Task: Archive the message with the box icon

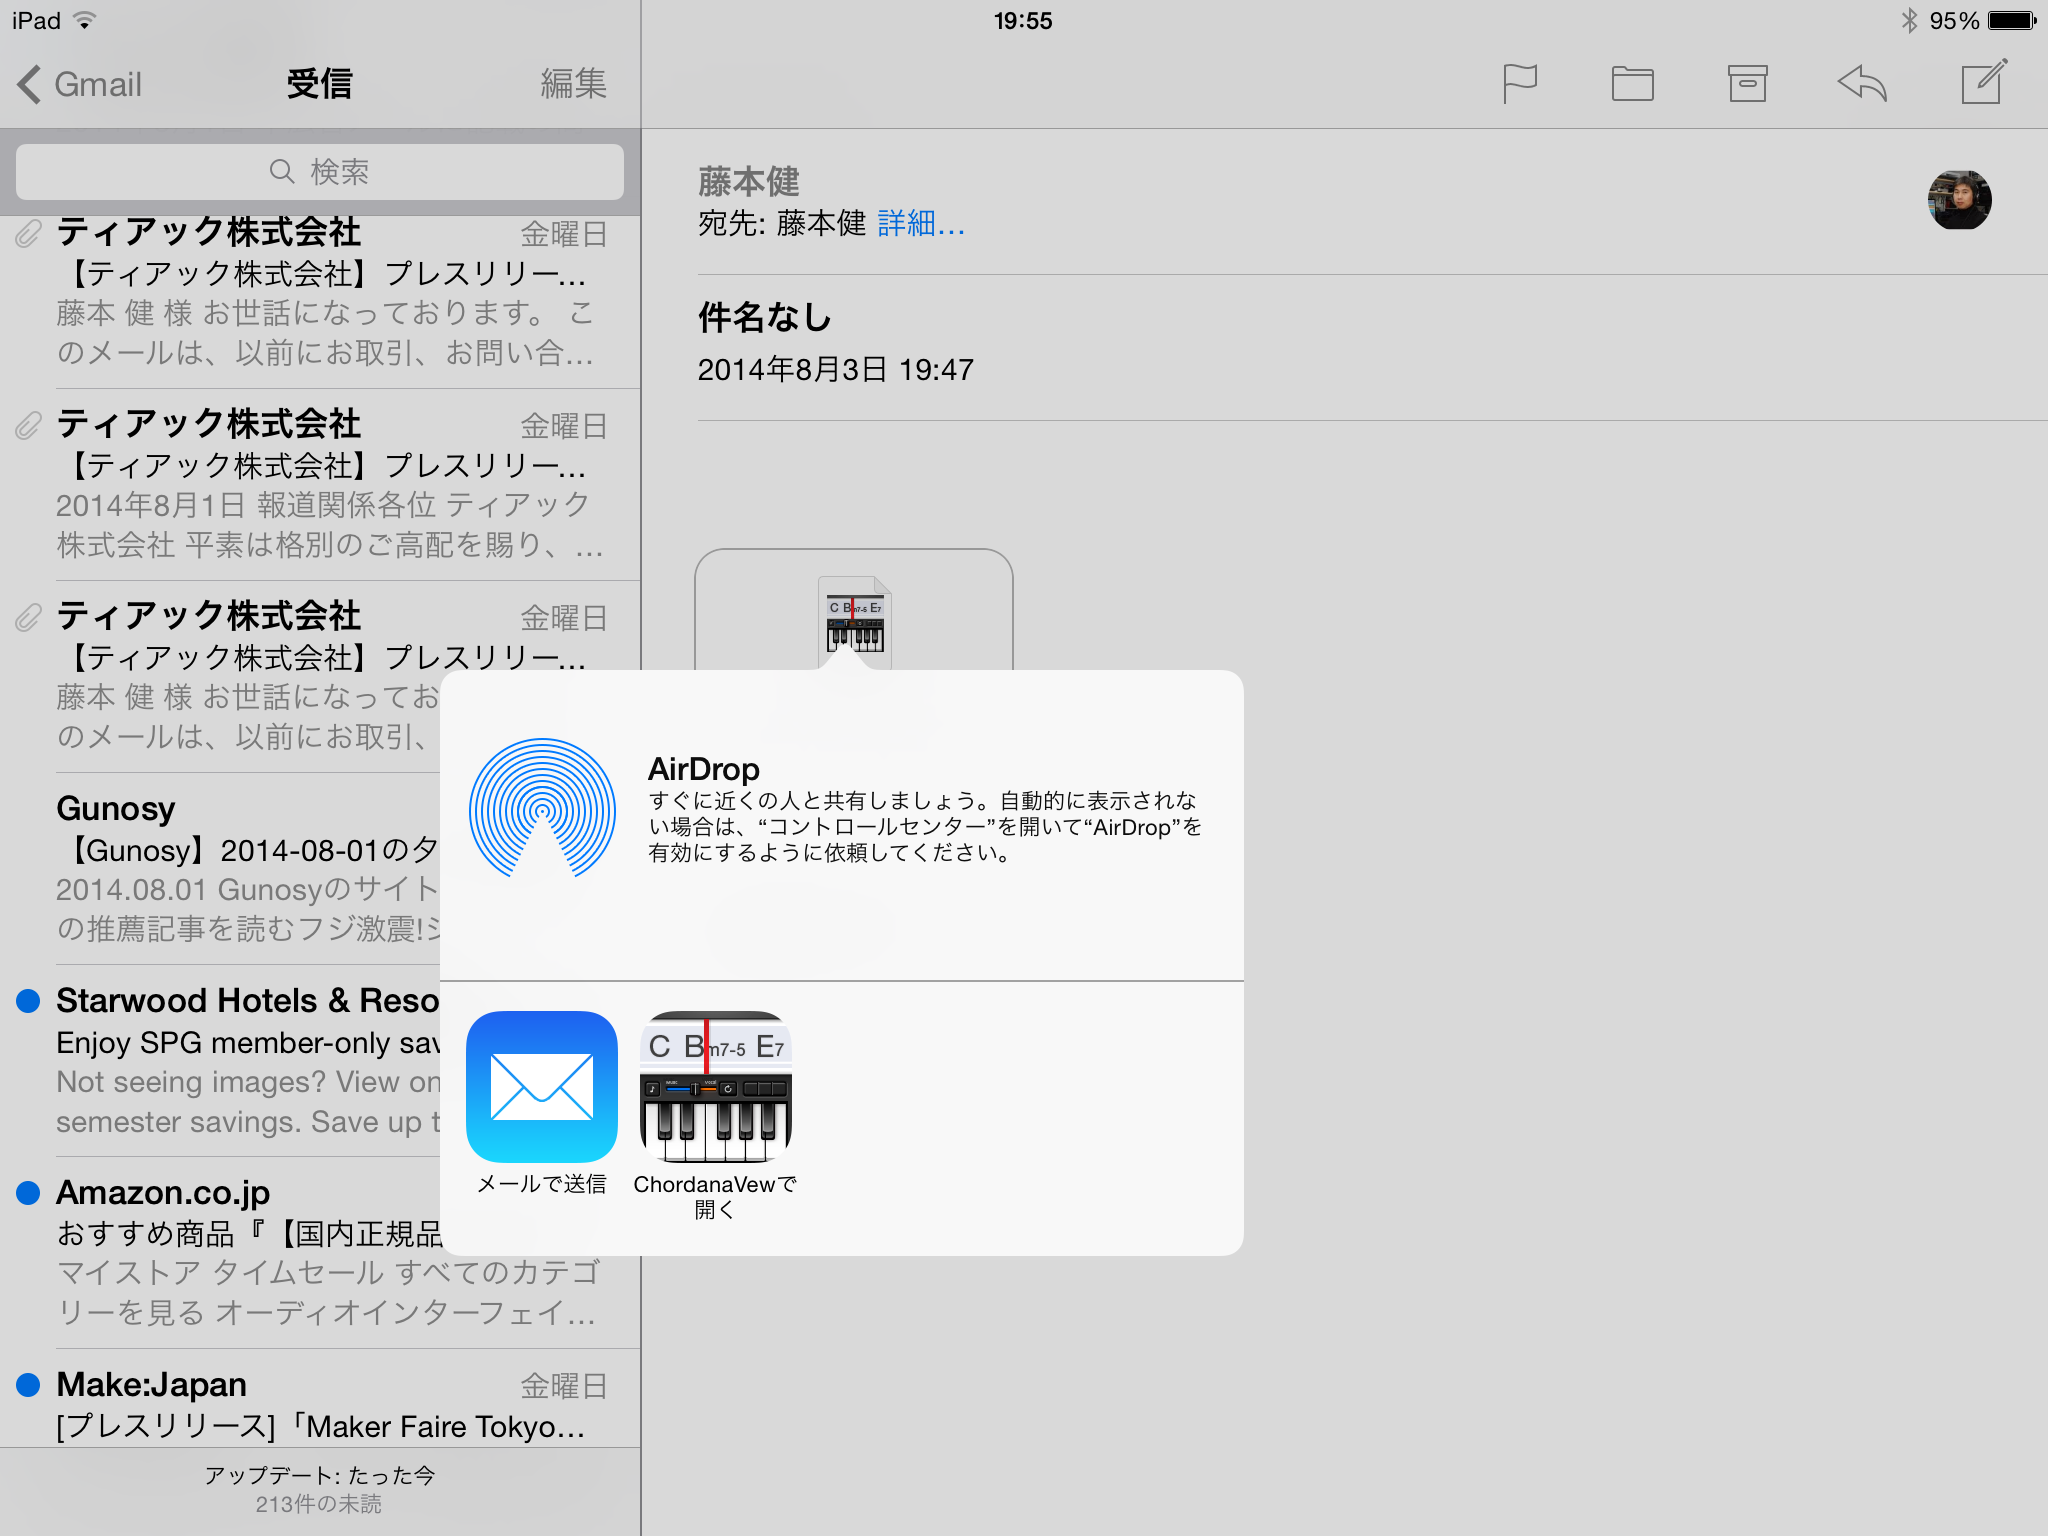Action: (1747, 83)
